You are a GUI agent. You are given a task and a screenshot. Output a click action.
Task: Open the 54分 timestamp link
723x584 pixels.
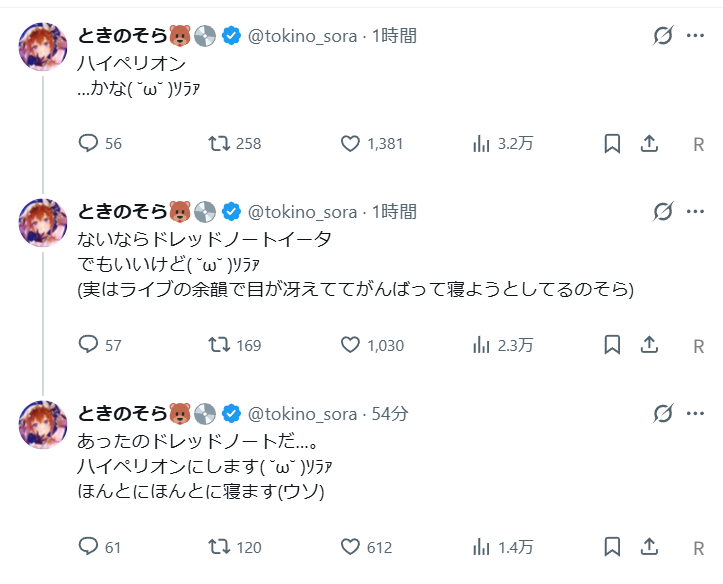[389, 413]
